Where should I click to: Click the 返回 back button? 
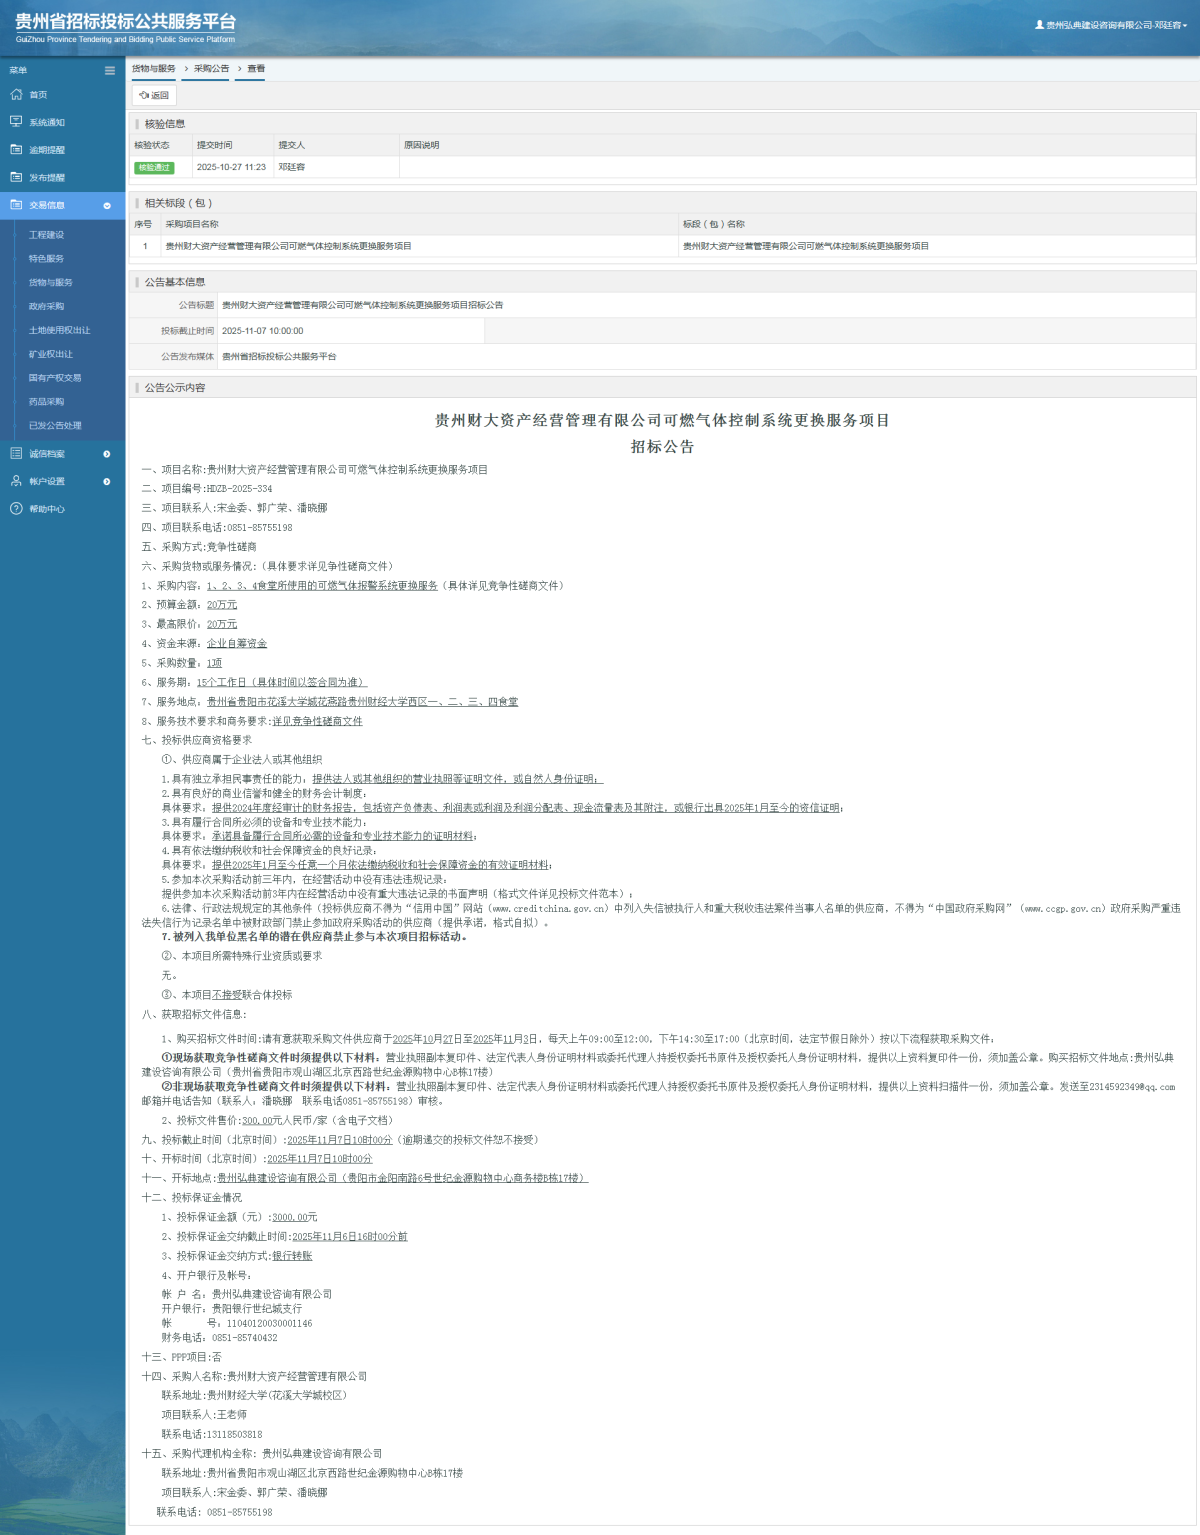click(x=154, y=95)
